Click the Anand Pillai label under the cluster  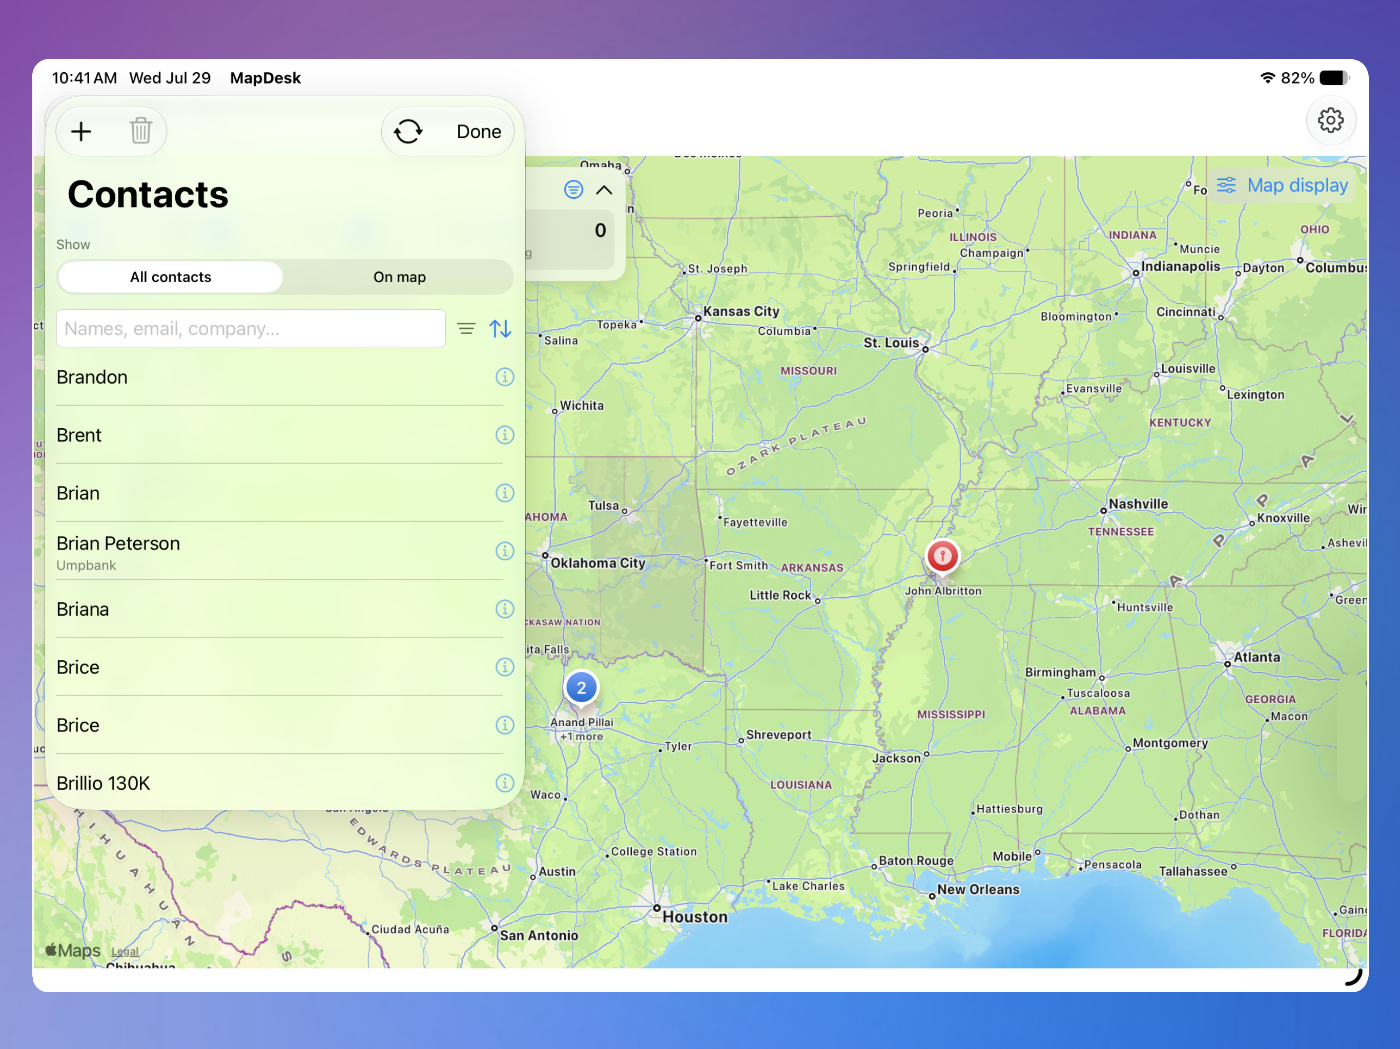[582, 722]
